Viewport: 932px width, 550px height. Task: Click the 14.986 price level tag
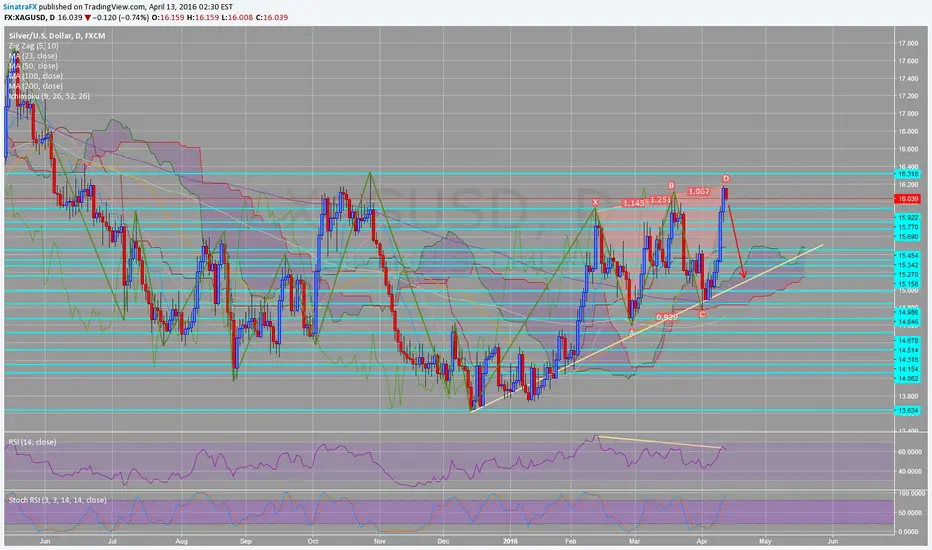907,312
